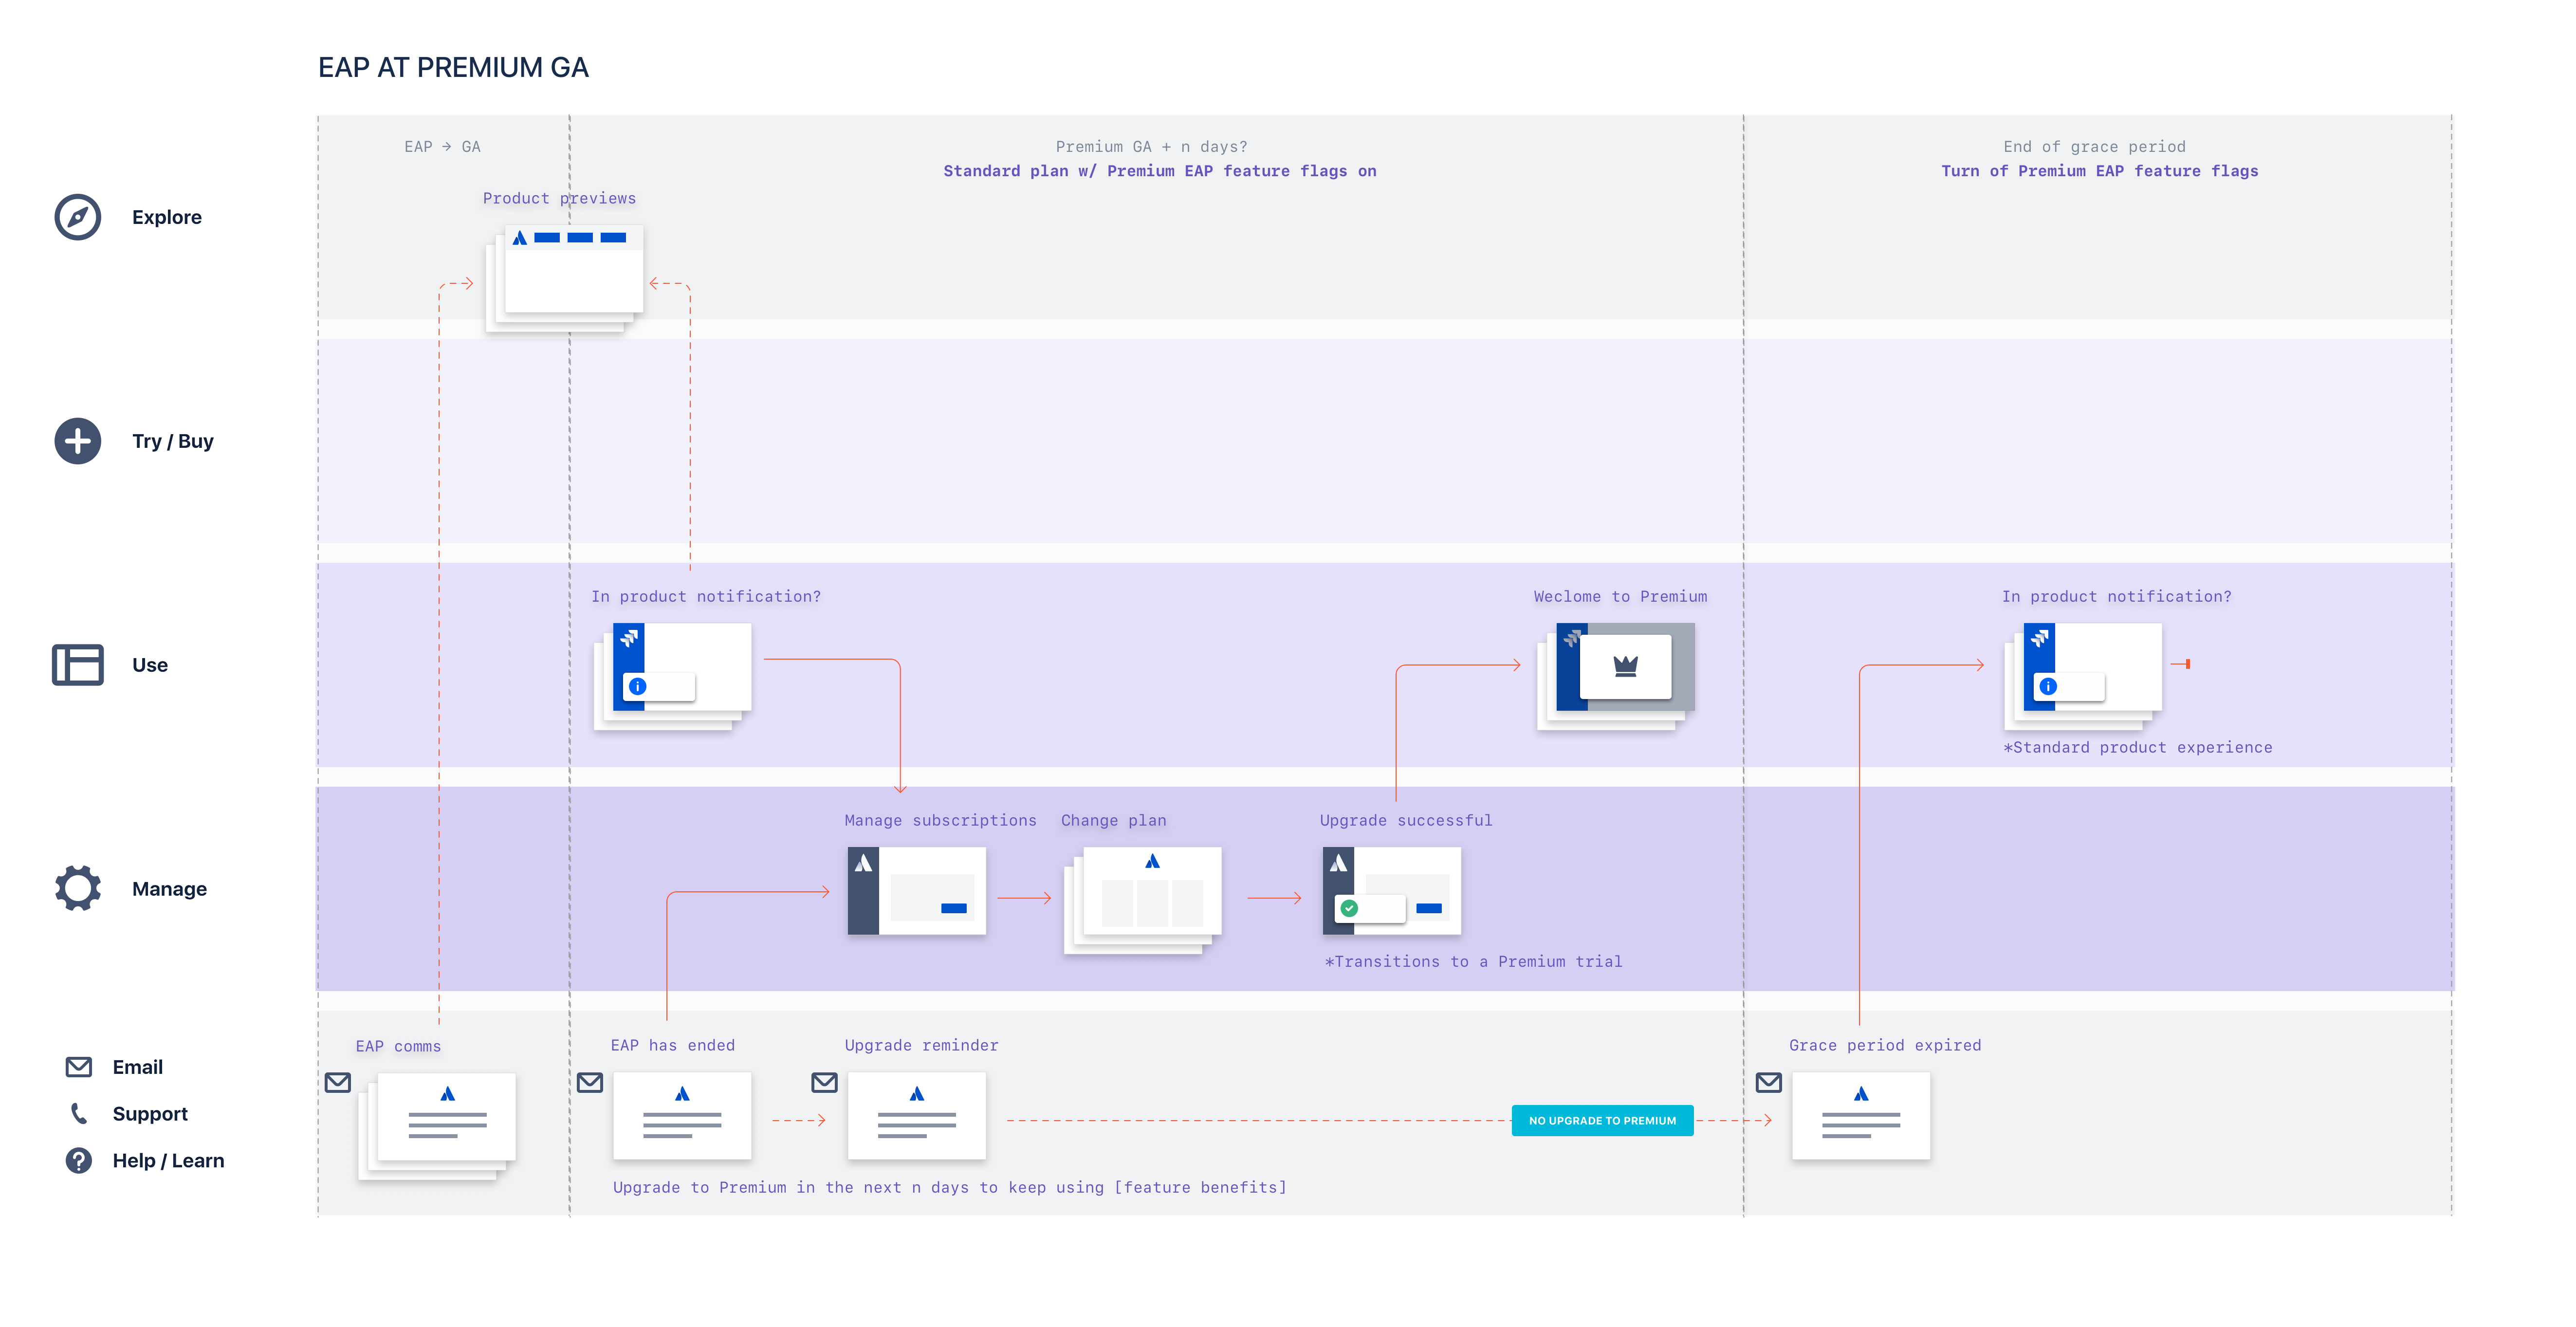Click the Support phone icon
This screenshot has width=2576, height=1327.
tap(79, 1113)
